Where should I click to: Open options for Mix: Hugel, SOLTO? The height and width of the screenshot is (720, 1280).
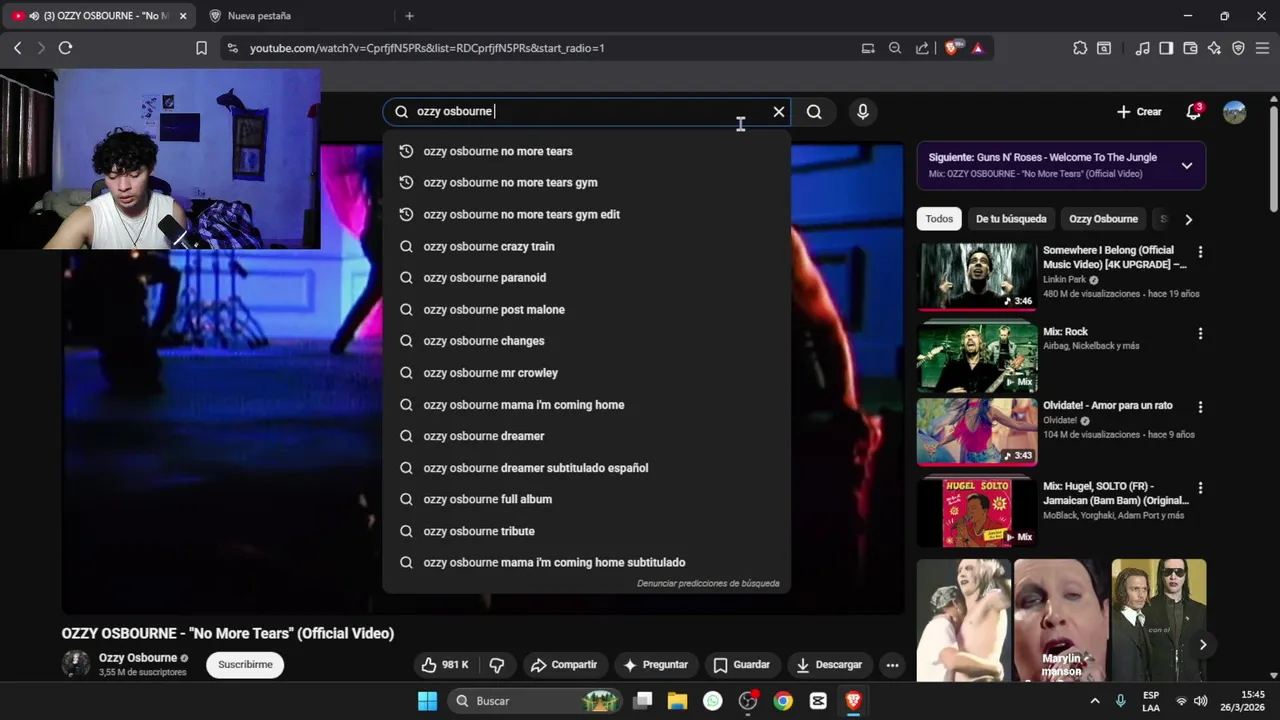point(1200,488)
